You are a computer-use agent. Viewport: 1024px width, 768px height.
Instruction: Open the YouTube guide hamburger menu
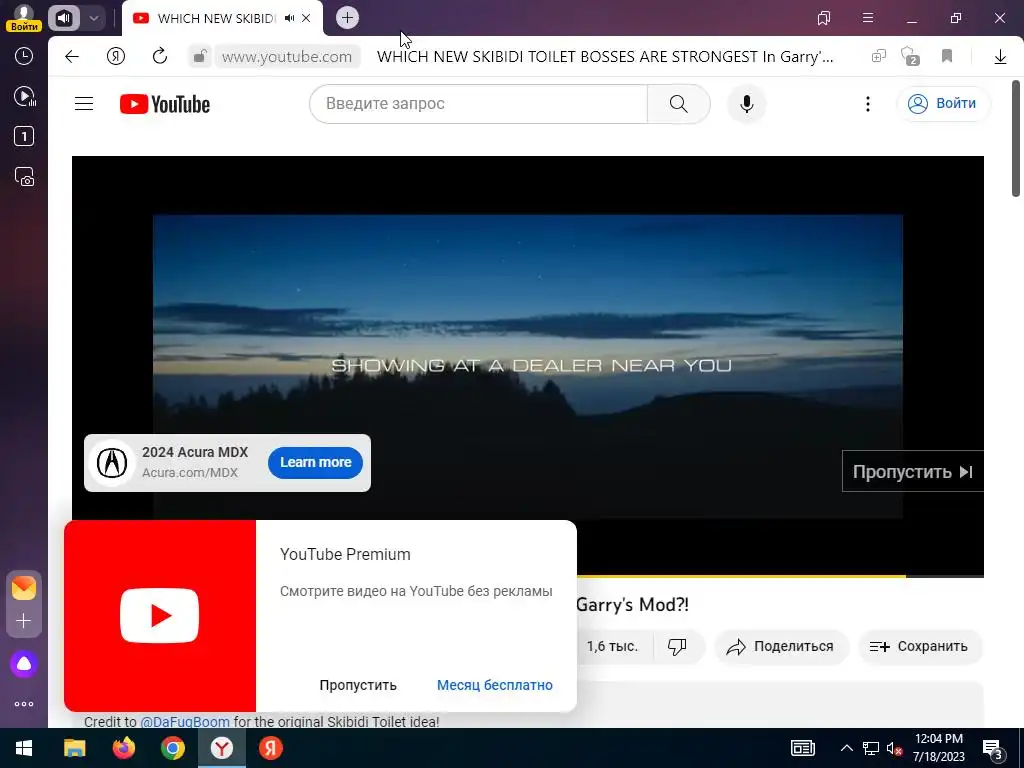(x=84, y=104)
